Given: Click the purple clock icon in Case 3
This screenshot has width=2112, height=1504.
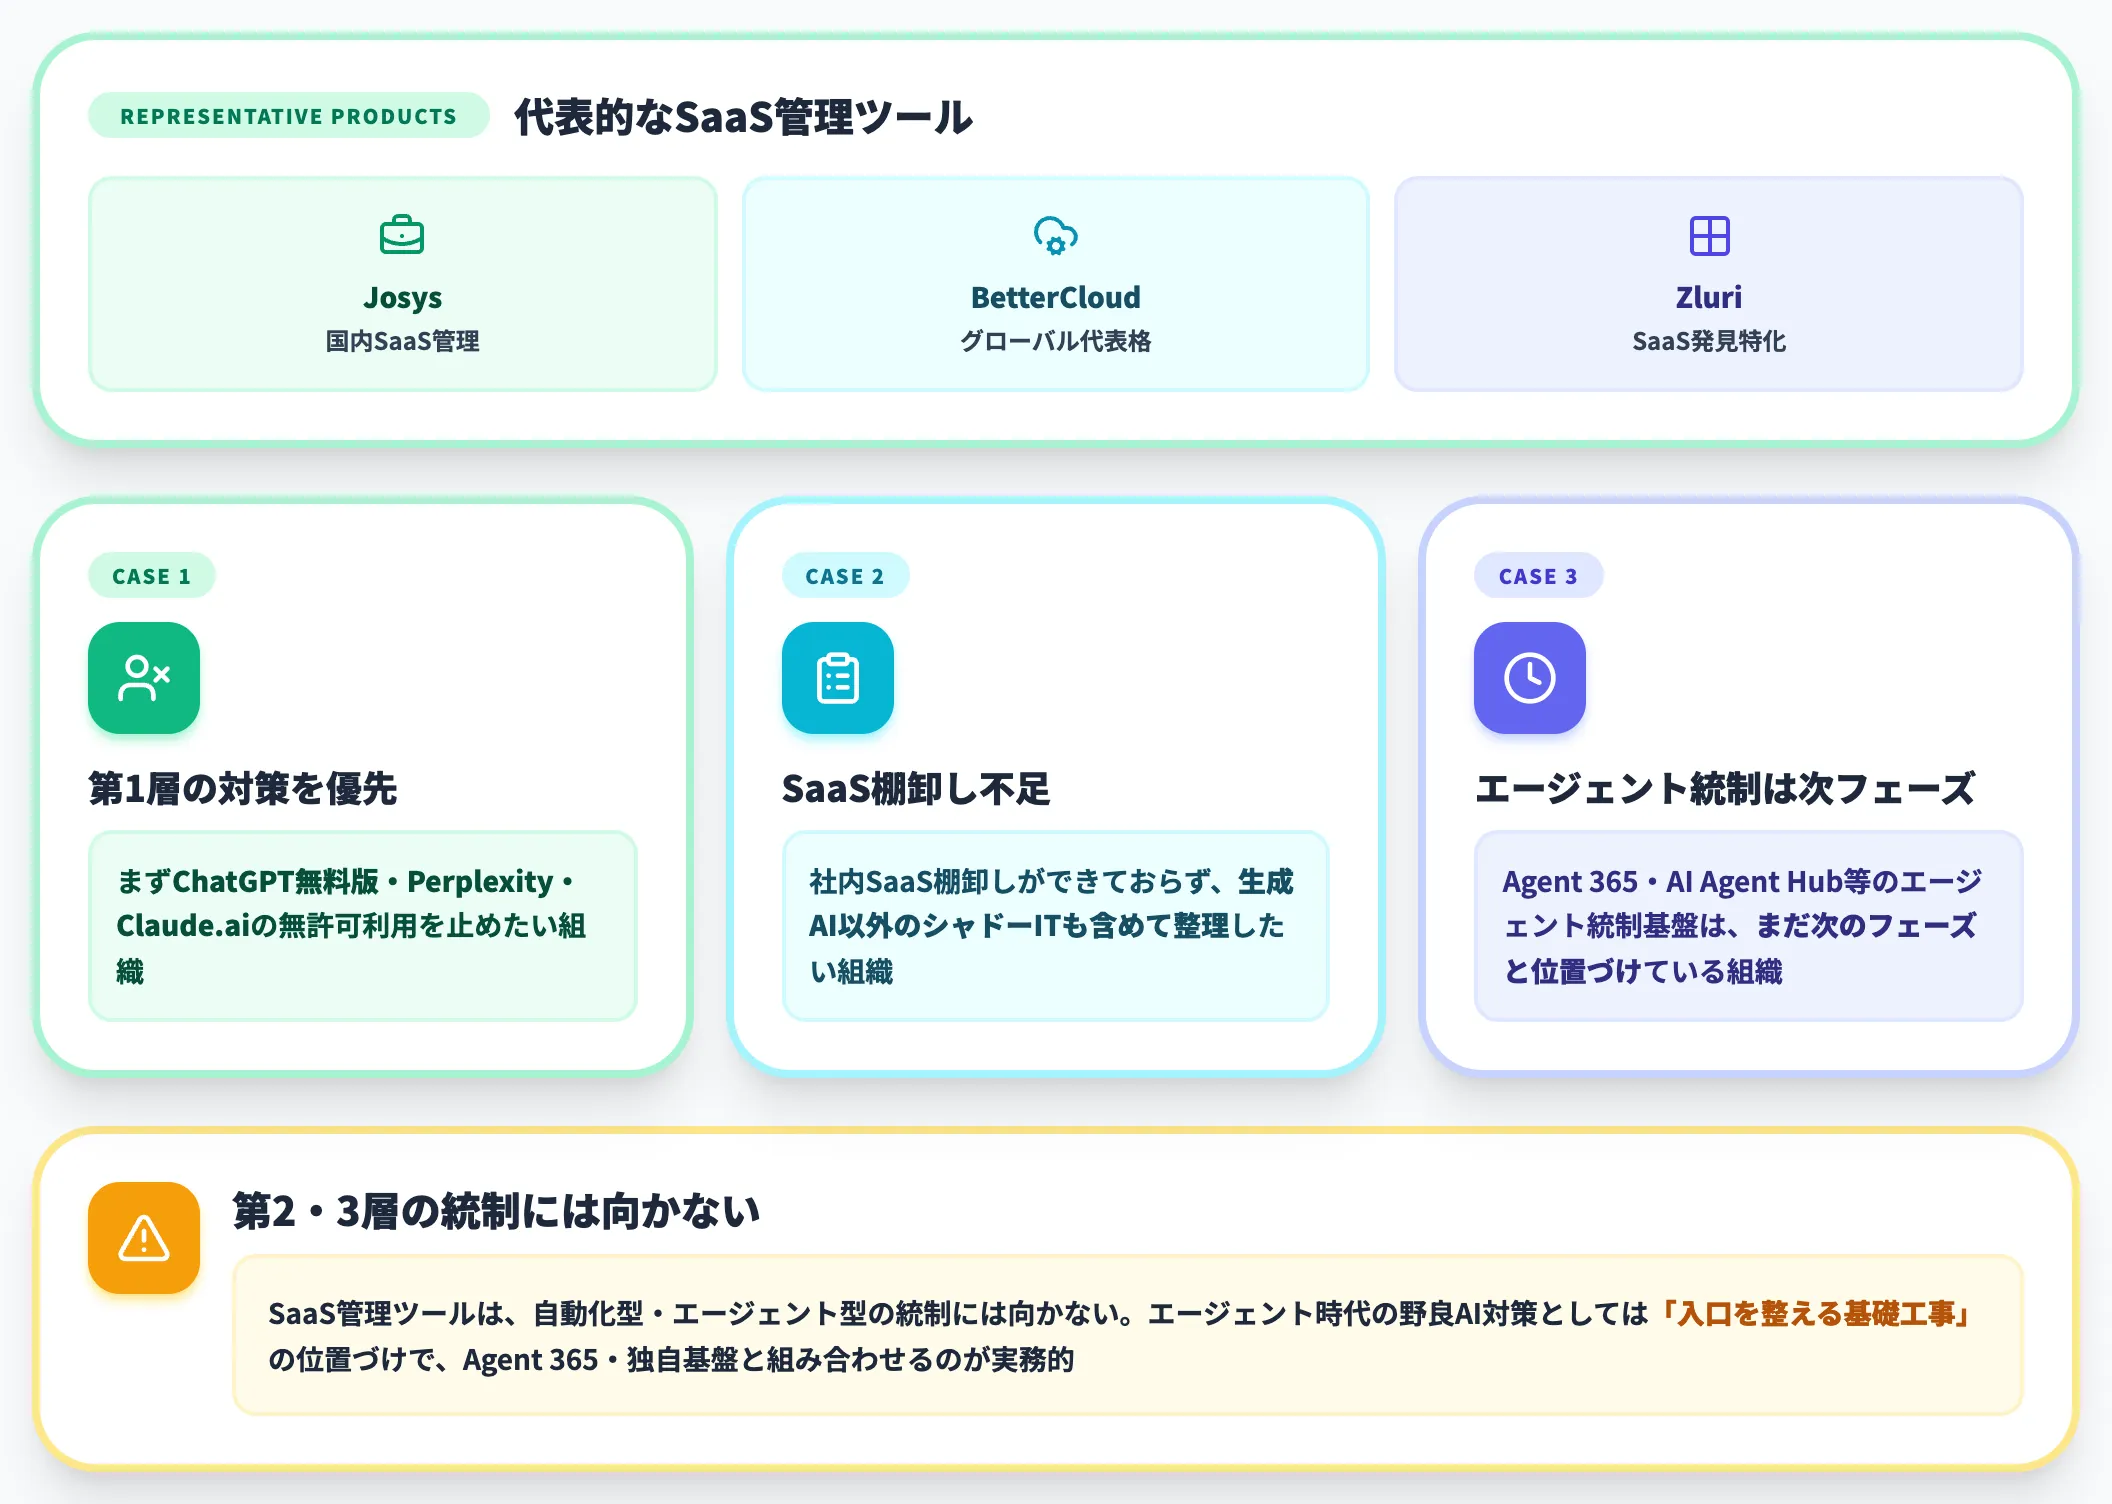Looking at the screenshot, I should coord(1530,678).
